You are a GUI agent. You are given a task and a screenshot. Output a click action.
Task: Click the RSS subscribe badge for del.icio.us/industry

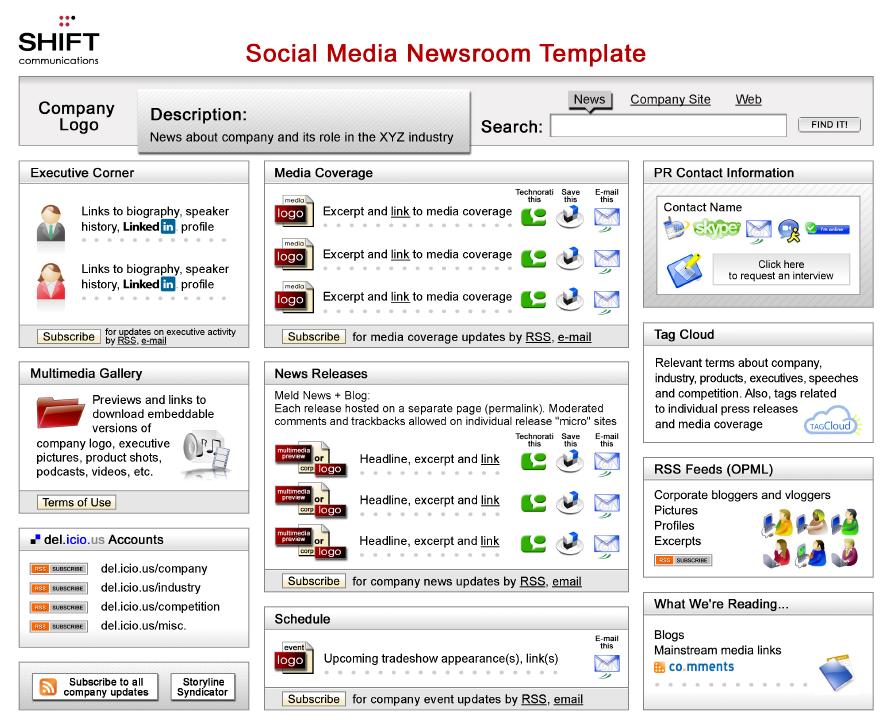coord(59,589)
